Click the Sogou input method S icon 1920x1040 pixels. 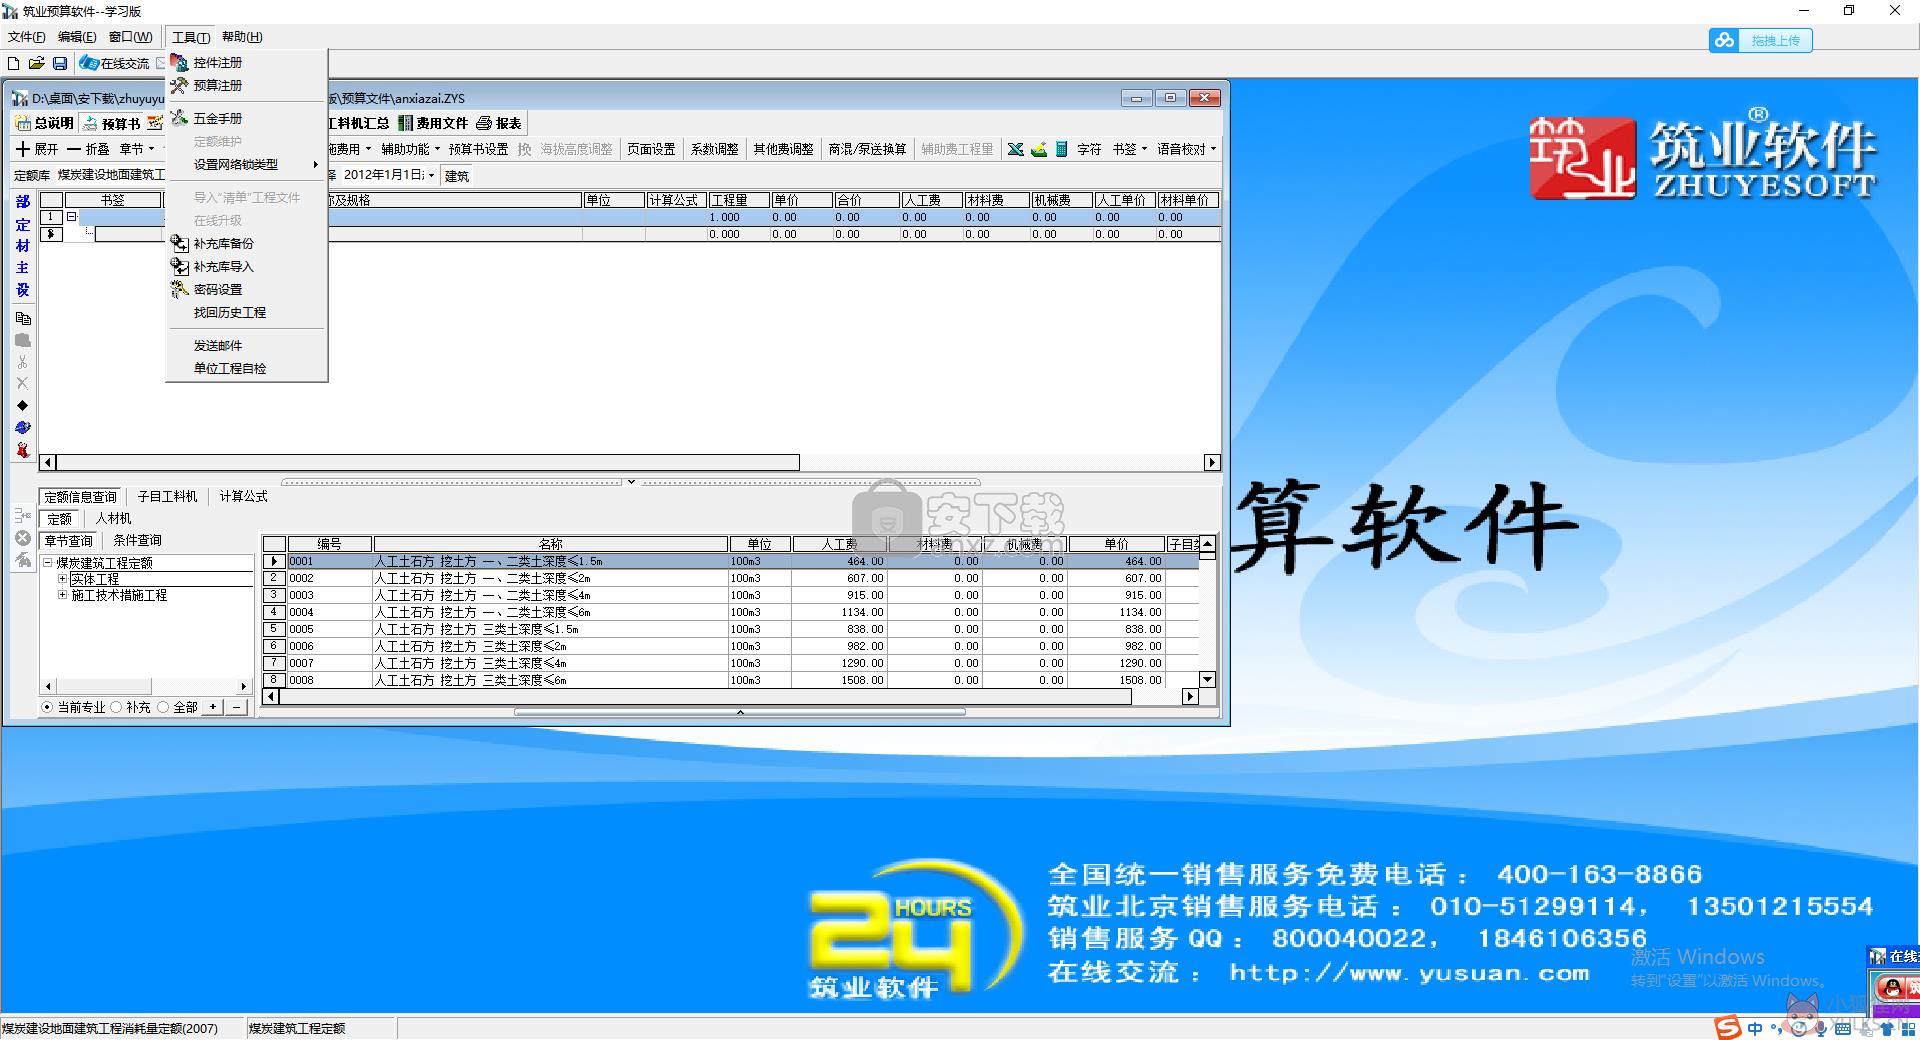tap(1727, 1028)
